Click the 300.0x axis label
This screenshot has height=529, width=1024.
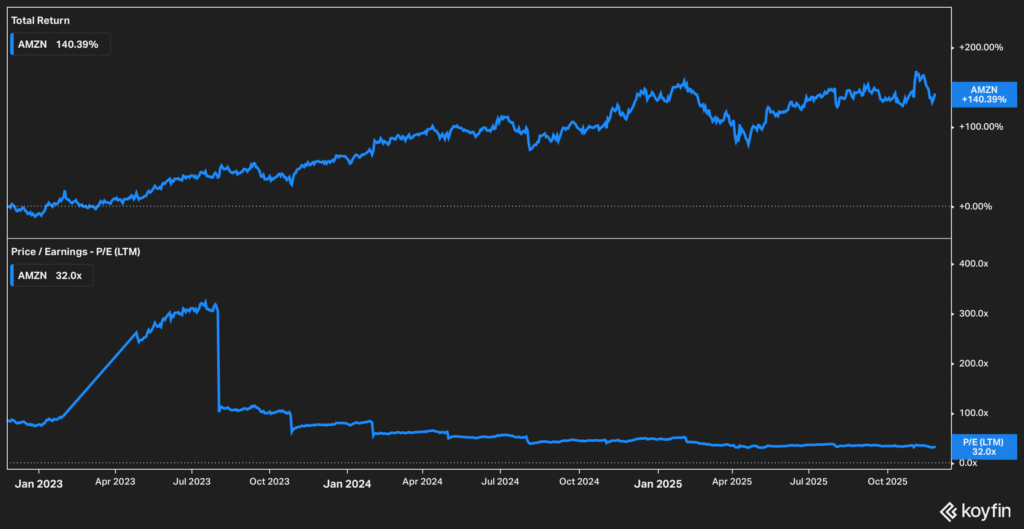[974, 313]
